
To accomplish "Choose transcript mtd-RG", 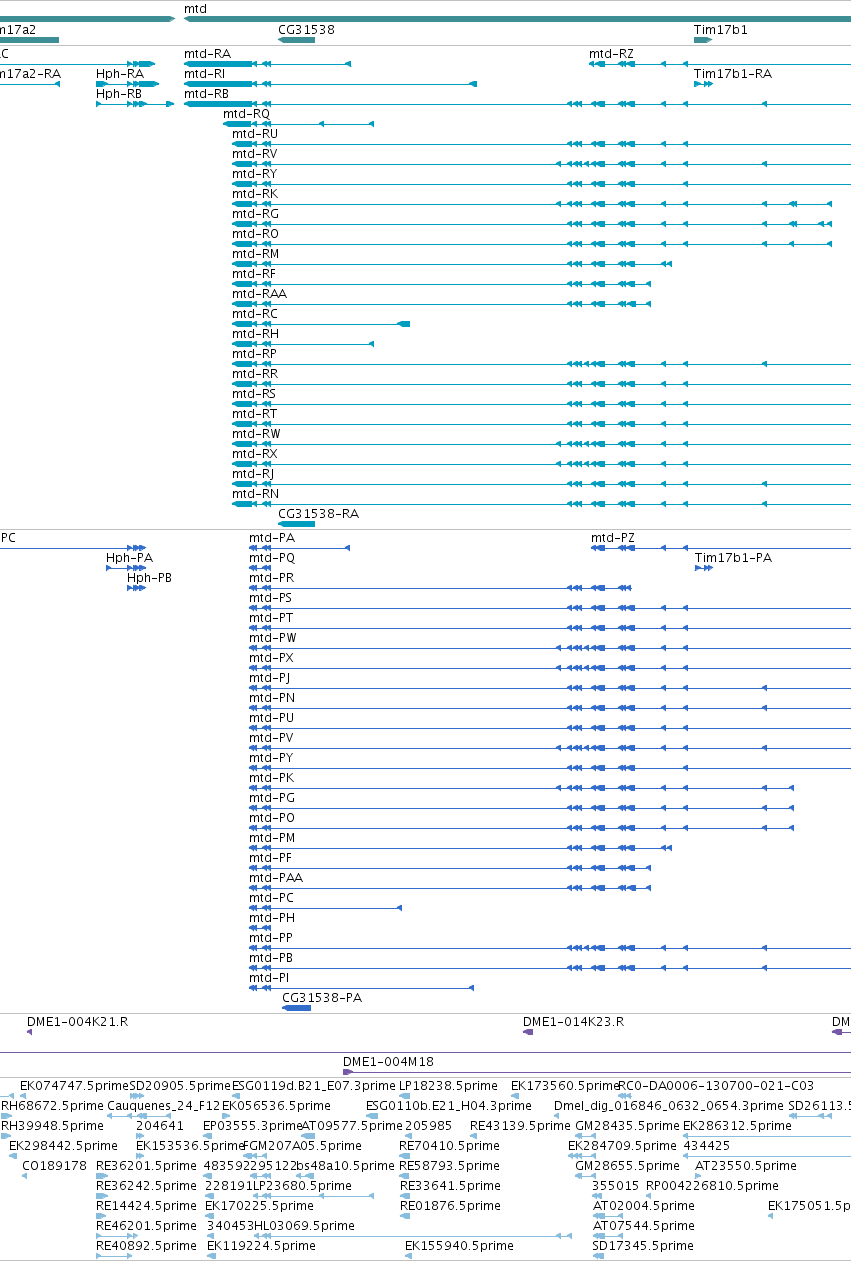I will [x=255, y=213].
